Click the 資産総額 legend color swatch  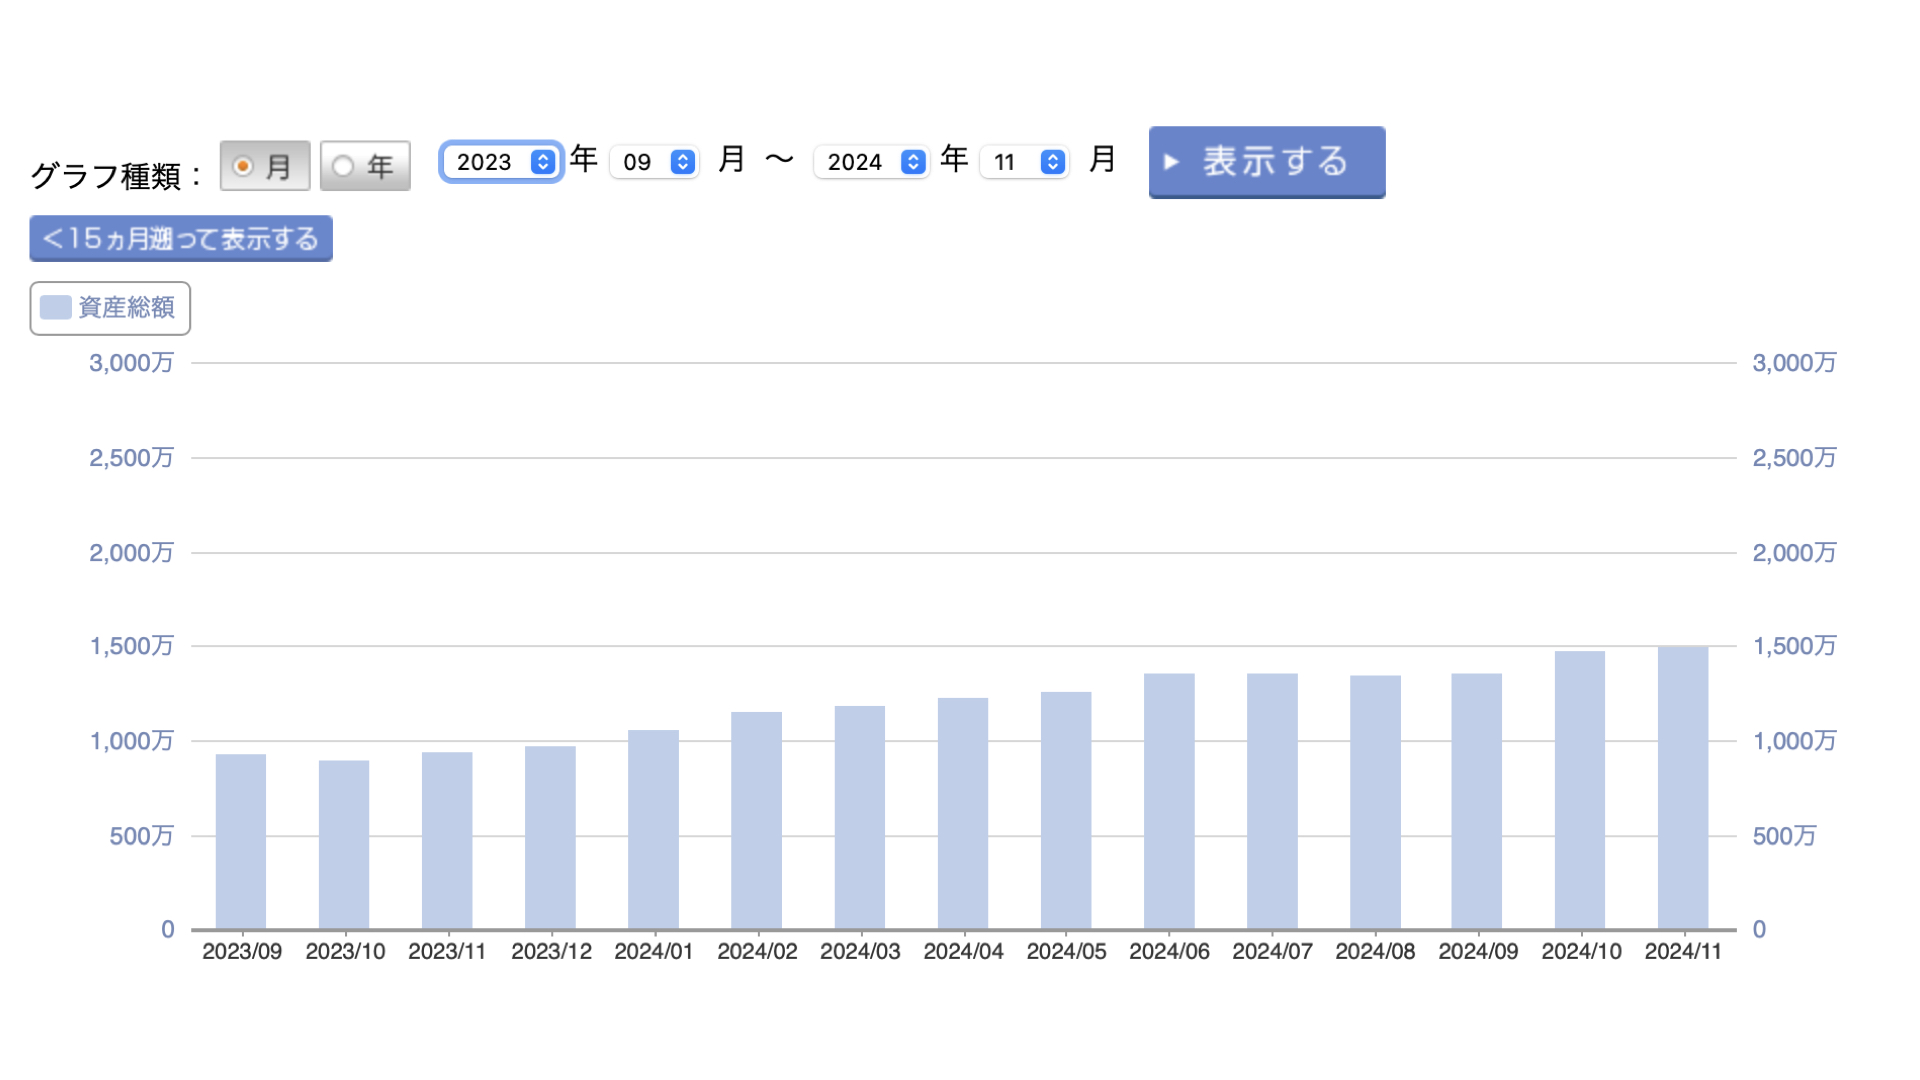(56, 308)
